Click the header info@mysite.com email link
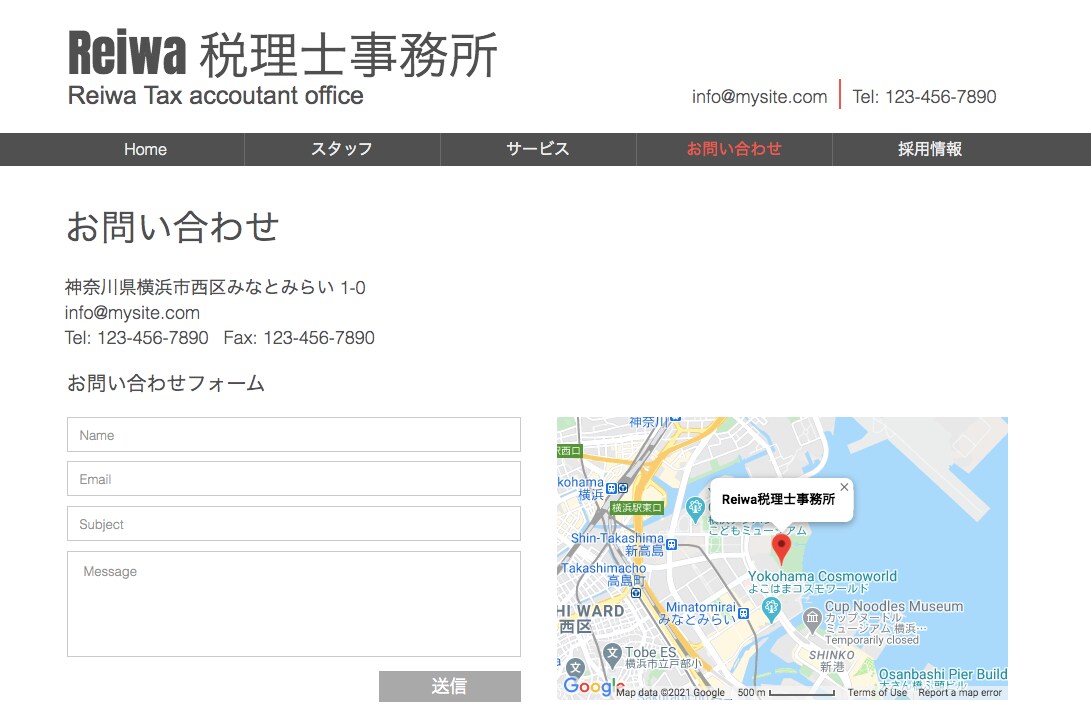Viewport: 1091px width, 723px height. coord(759,97)
